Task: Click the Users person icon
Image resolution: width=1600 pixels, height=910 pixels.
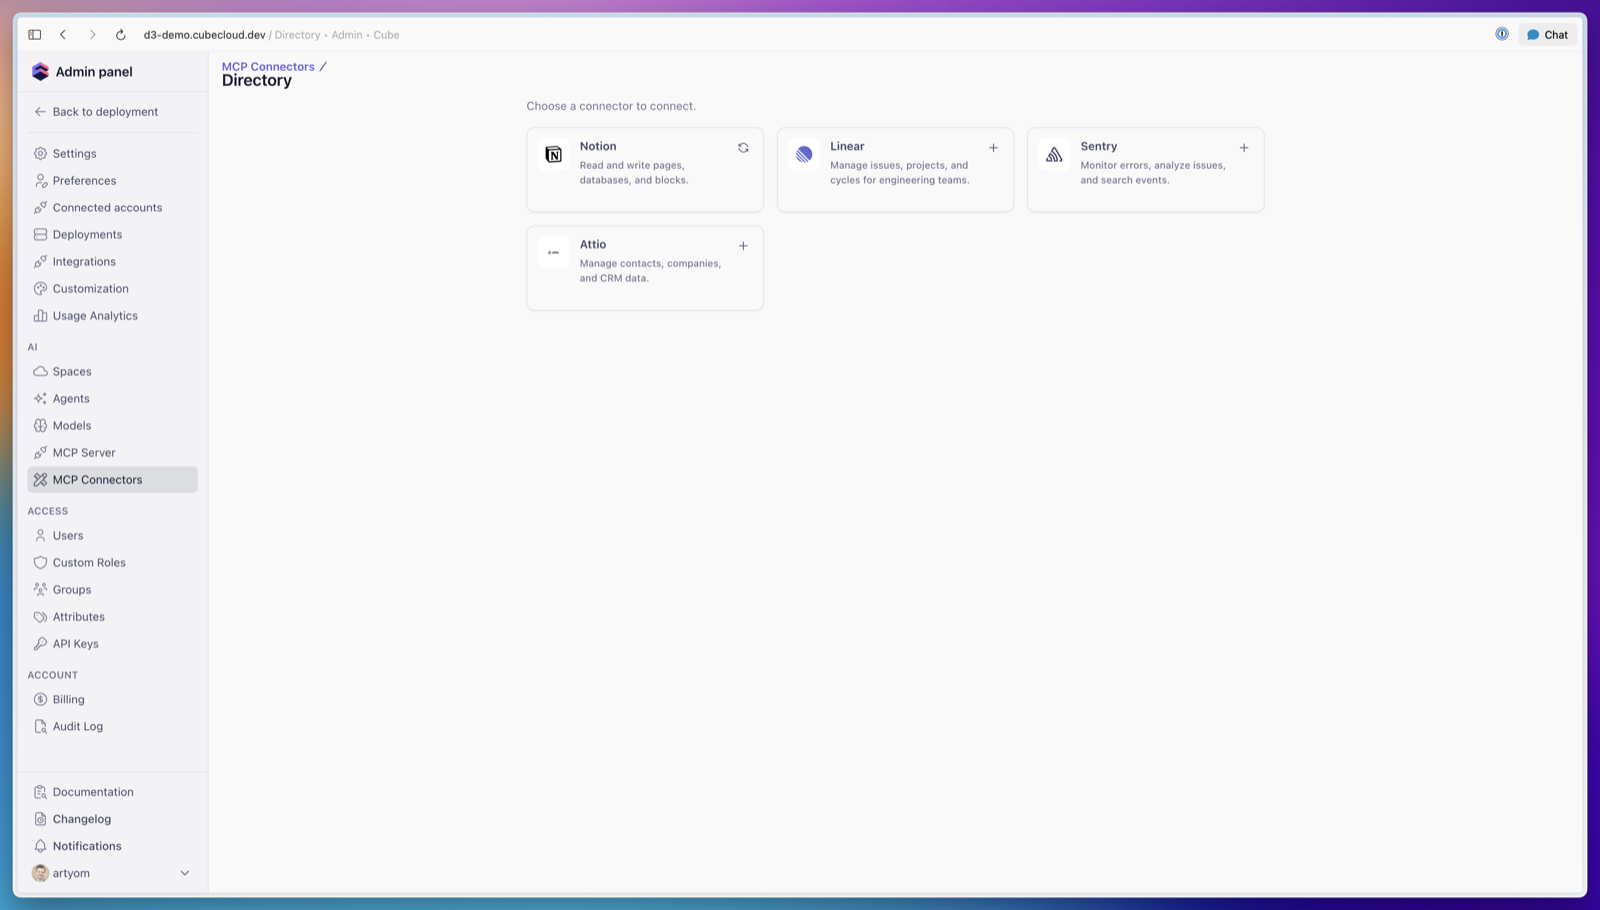Action: click(40, 536)
